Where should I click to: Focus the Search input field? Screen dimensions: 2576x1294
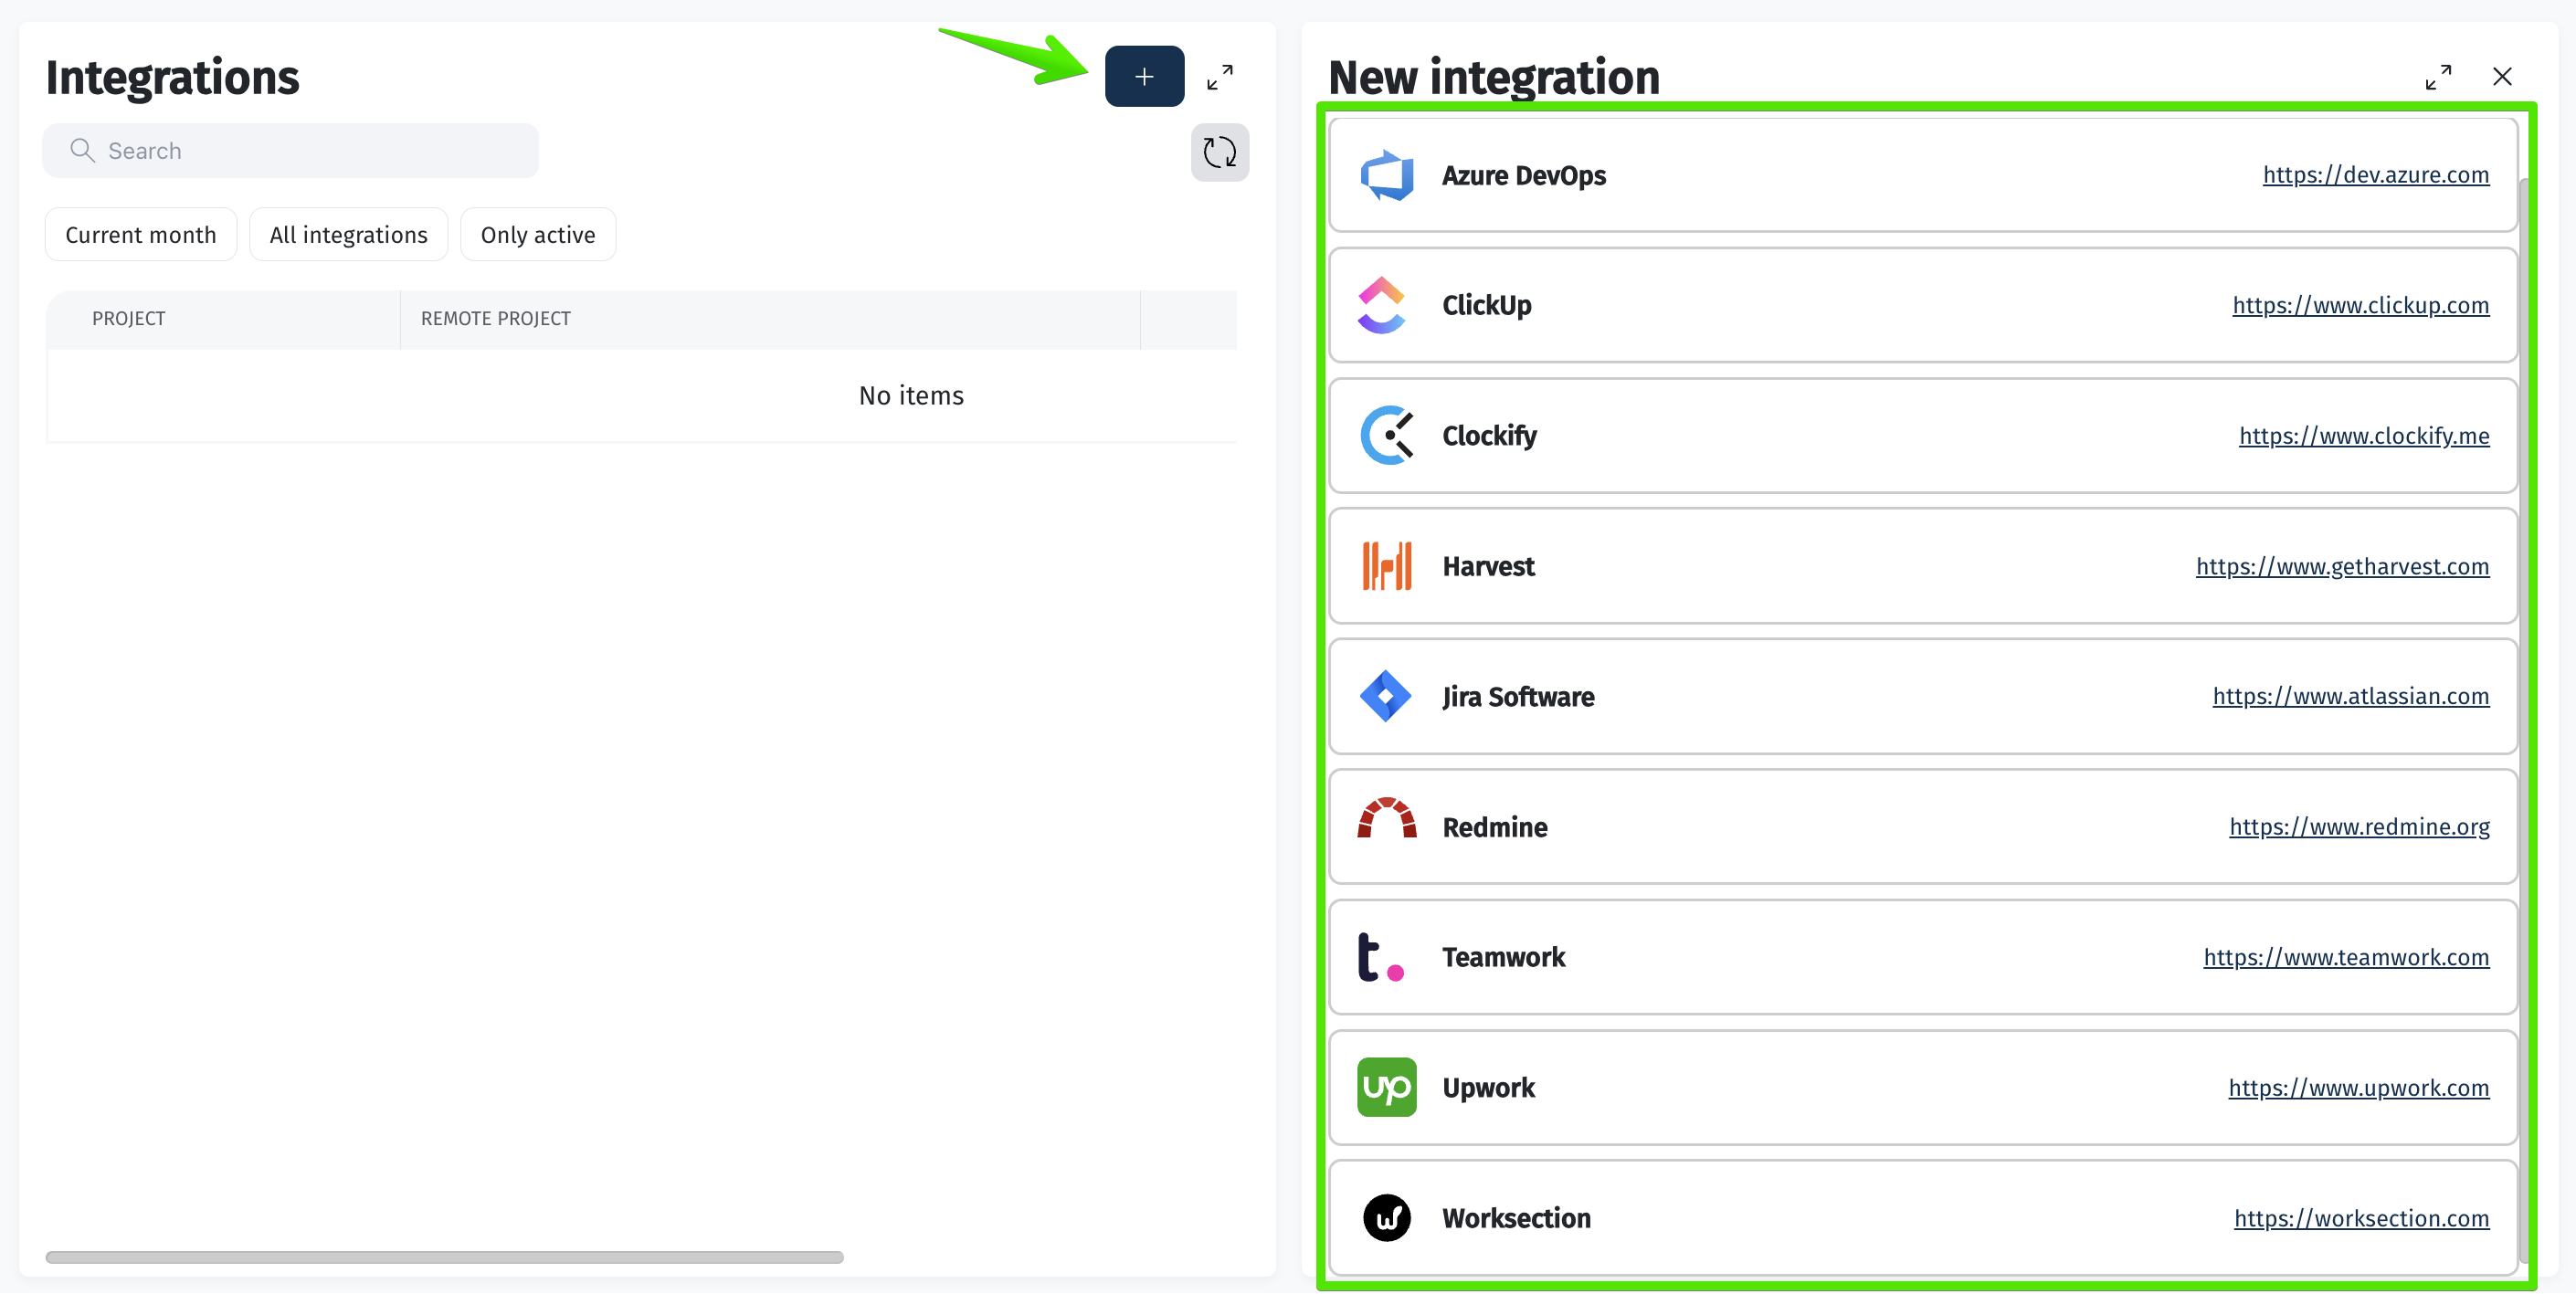[290, 151]
